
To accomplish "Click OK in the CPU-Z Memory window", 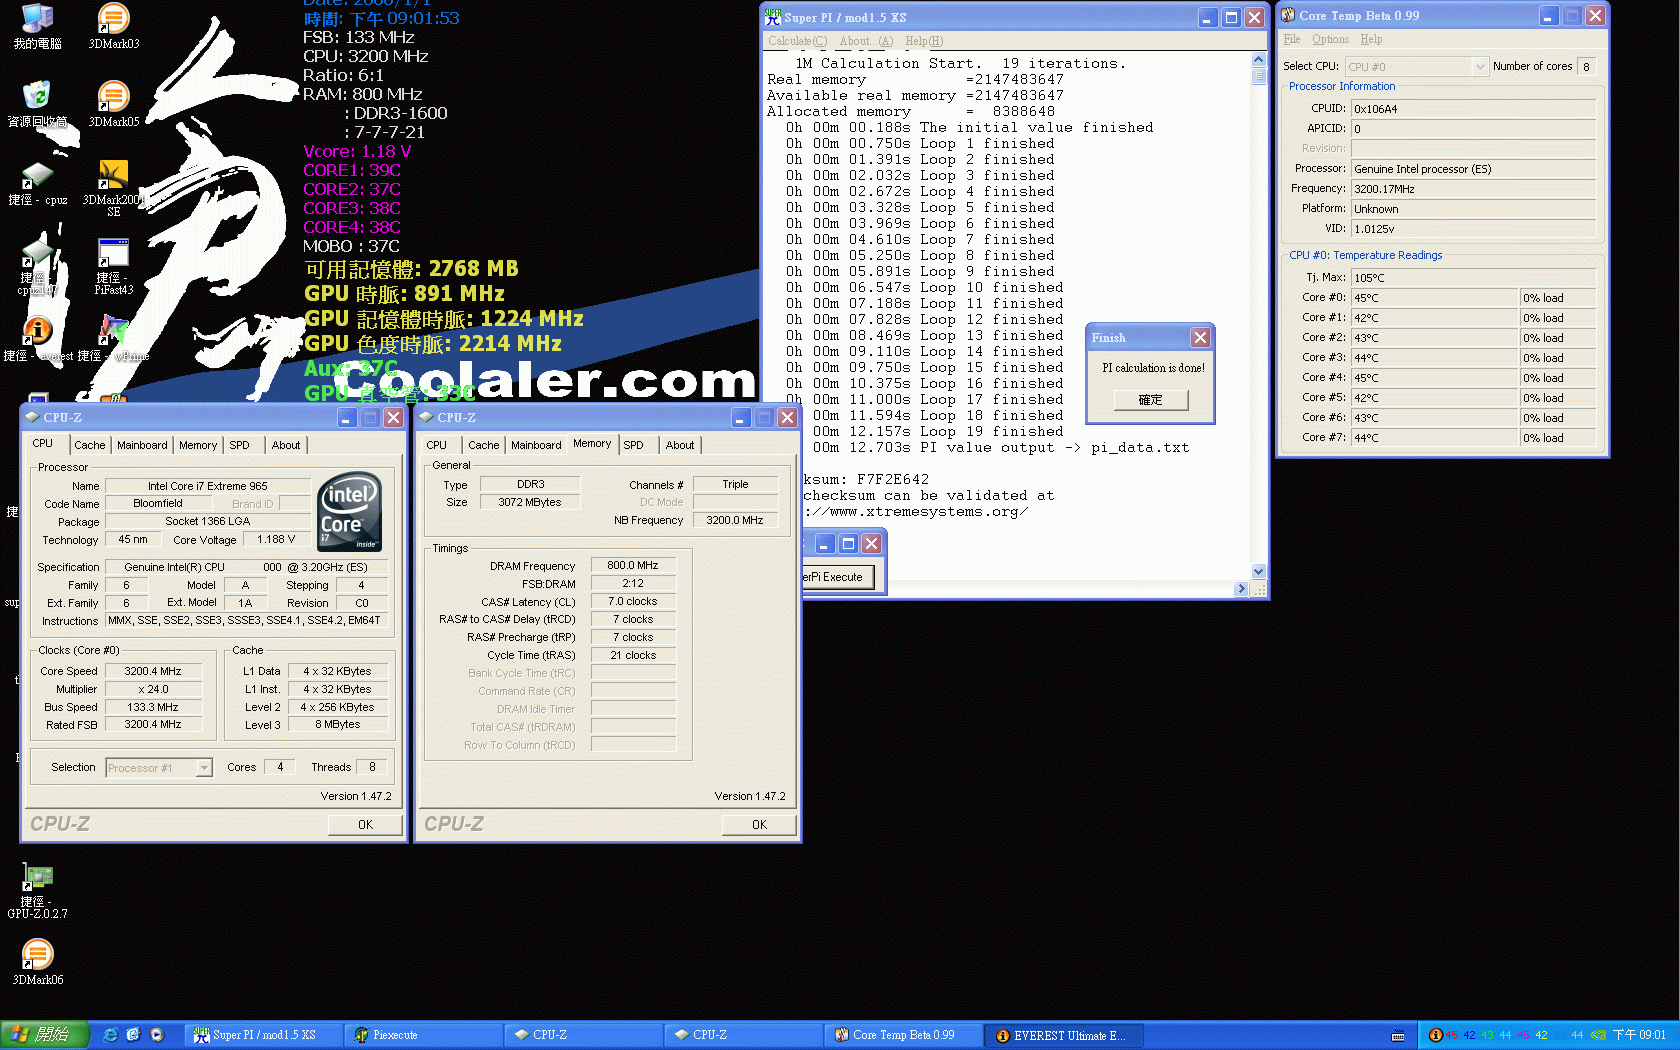I will pos(759,825).
